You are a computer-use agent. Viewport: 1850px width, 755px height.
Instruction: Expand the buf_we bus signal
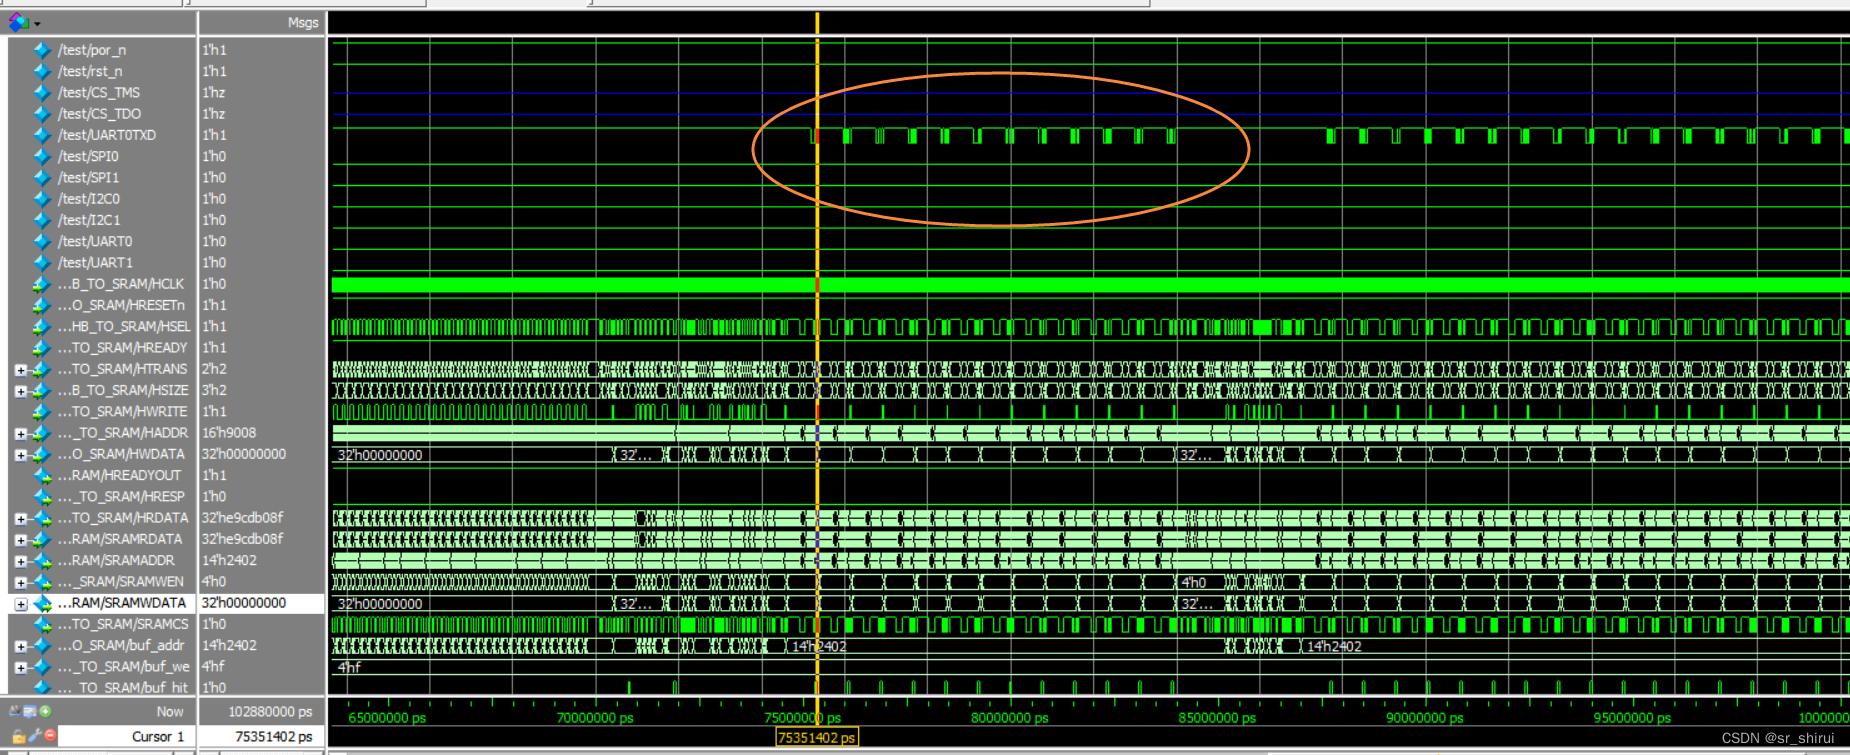click(20, 667)
